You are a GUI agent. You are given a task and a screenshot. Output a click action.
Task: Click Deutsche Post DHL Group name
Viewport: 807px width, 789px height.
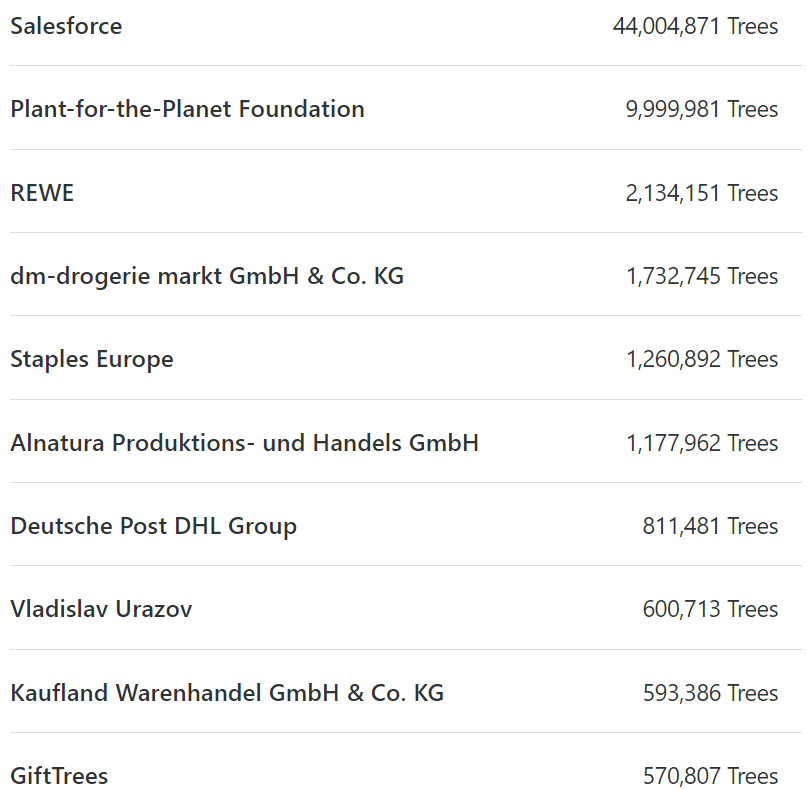153,527
